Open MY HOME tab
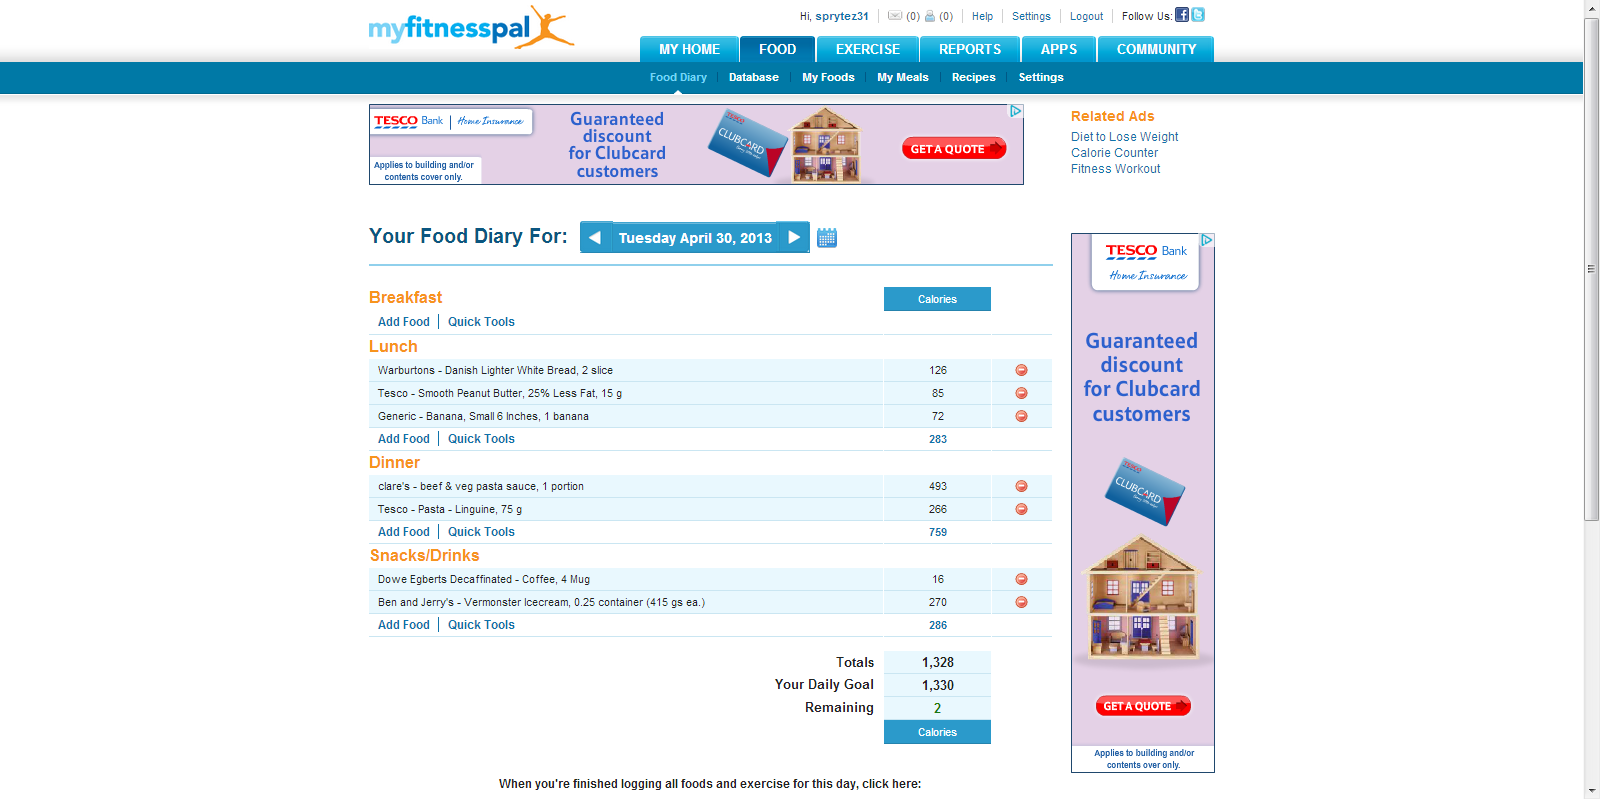The image size is (1600, 799). click(x=689, y=49)
